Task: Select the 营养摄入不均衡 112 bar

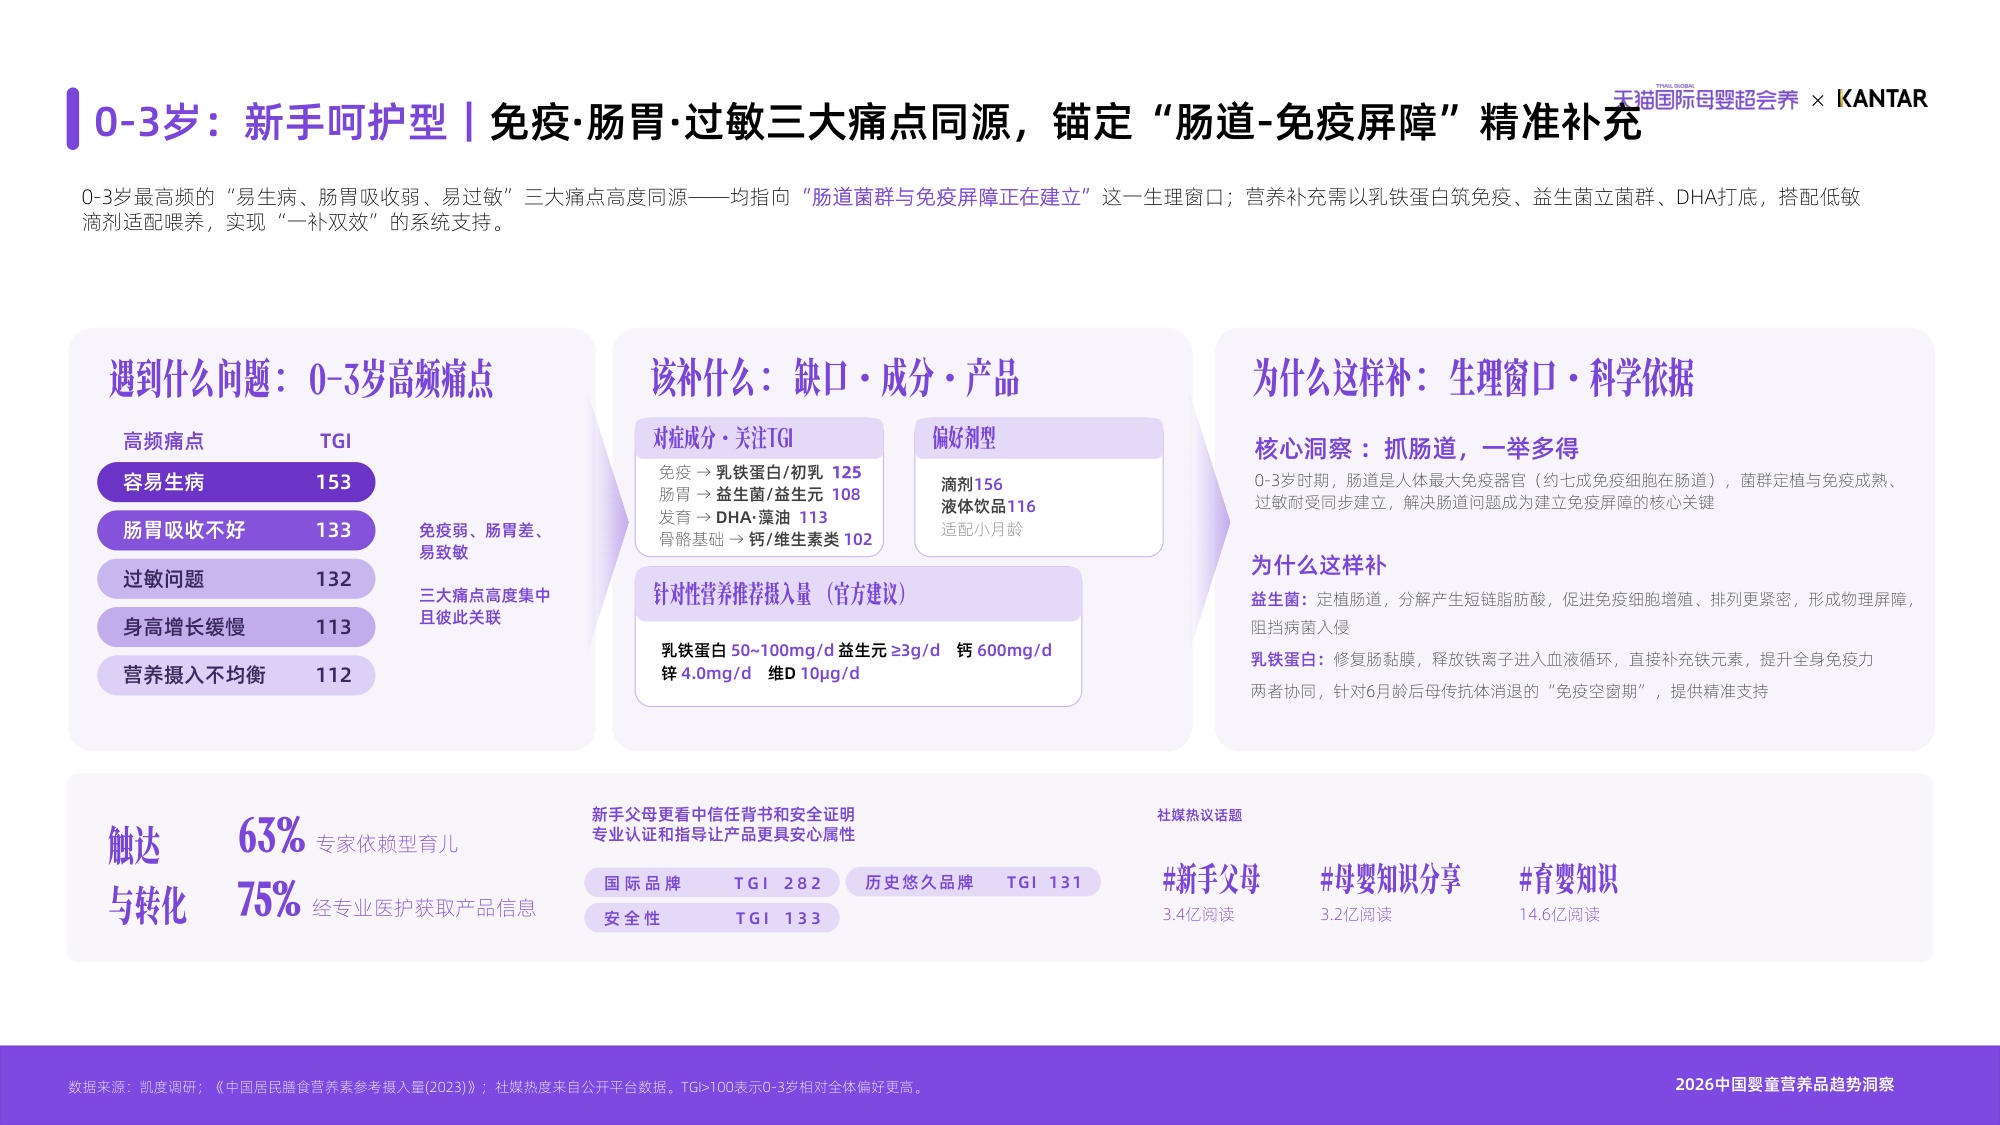Action: [x=236, y=675]
